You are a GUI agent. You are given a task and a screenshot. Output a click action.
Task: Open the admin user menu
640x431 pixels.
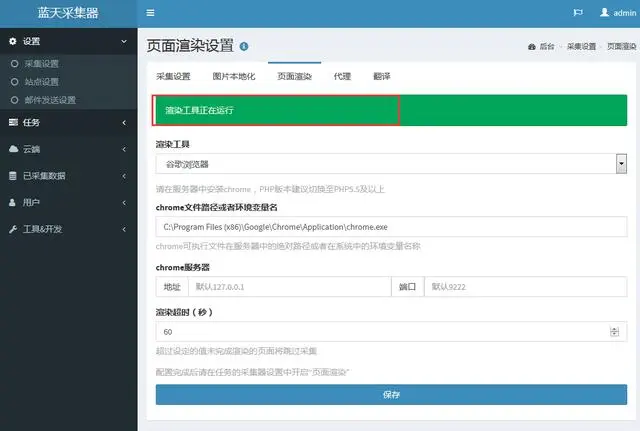pyautogui.click(x=618, y=13)
